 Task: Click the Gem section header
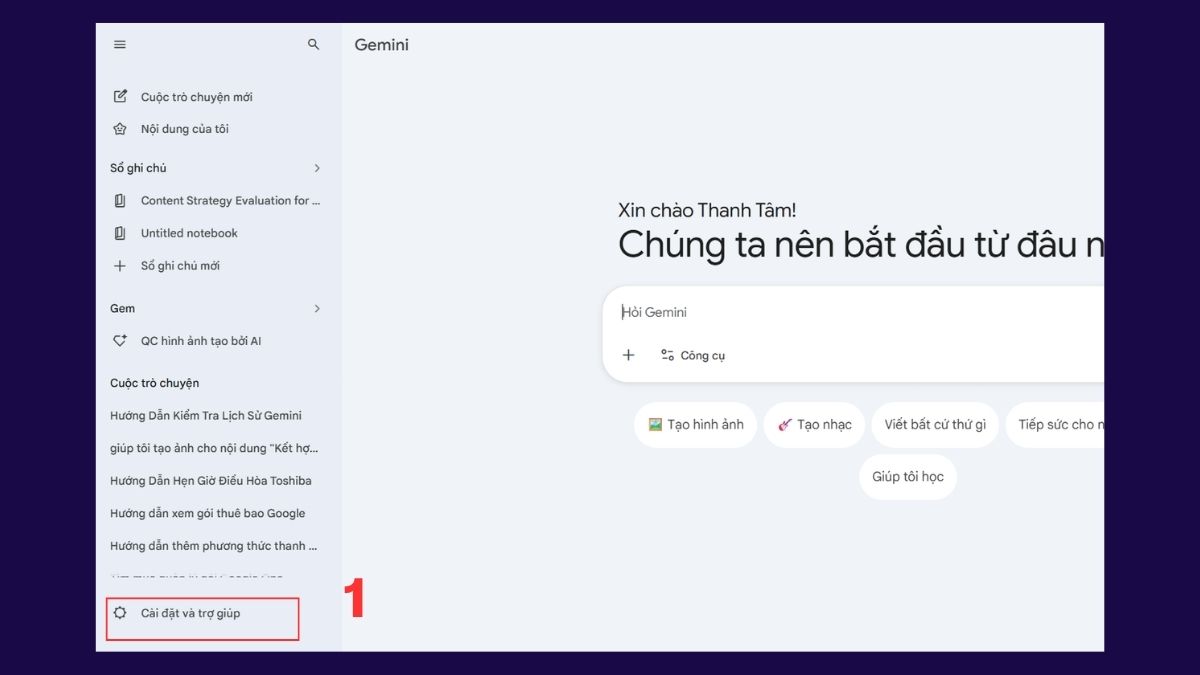122,308
